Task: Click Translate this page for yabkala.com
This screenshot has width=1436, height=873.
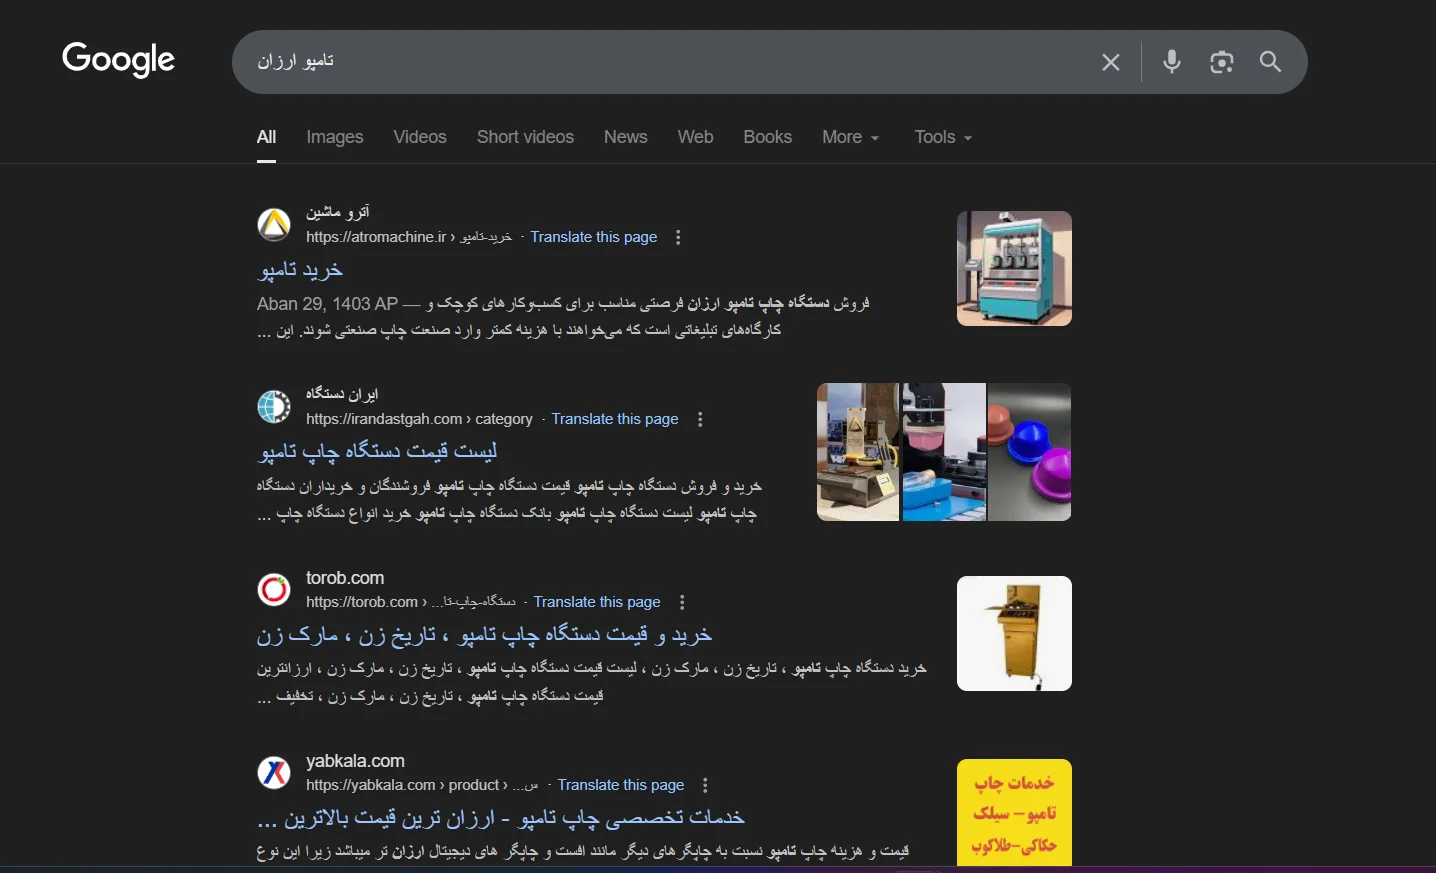Action: point(620,785)
